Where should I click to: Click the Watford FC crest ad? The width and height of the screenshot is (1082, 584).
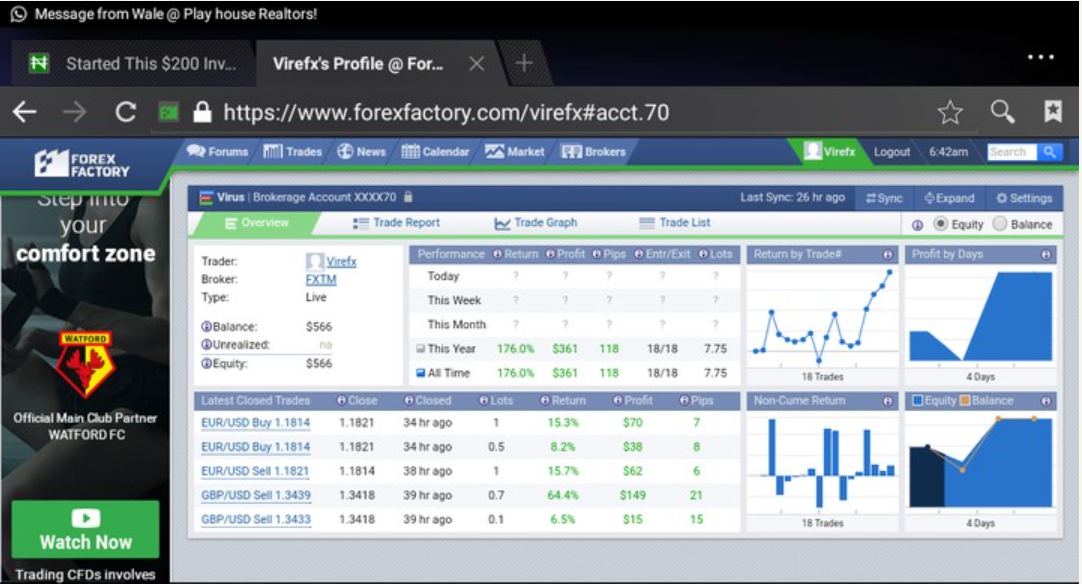tap(86, 364)
